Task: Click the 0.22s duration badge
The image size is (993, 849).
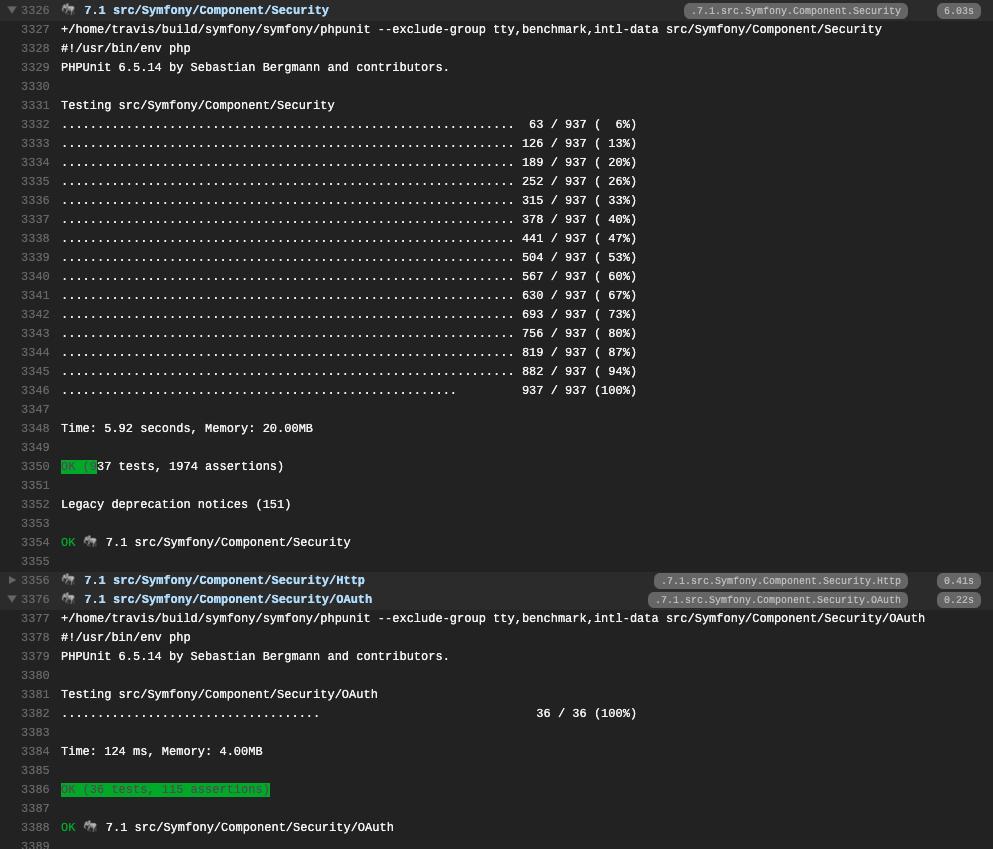Action: tap(959, 600)
